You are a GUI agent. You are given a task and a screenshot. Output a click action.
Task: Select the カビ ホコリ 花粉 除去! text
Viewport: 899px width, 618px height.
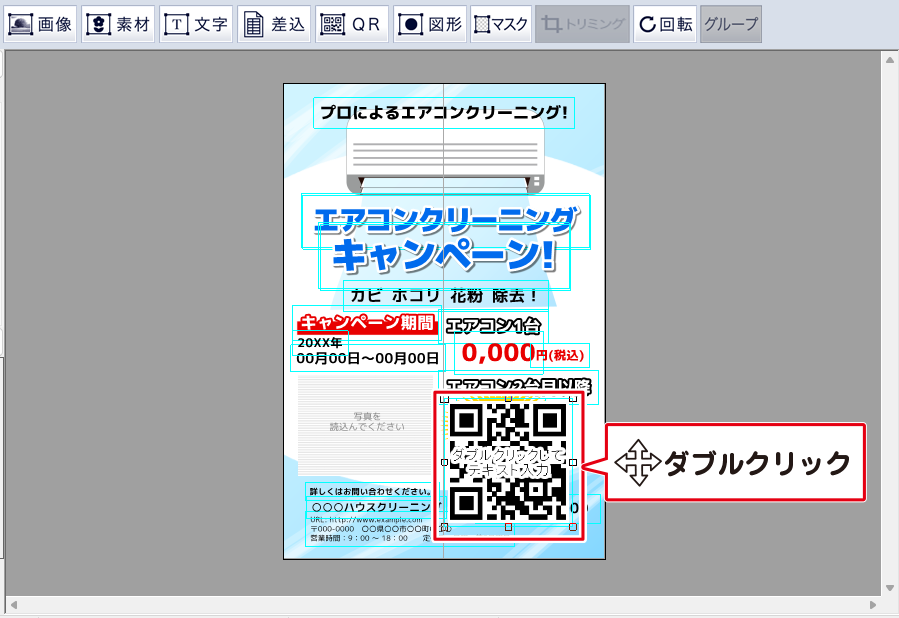445,296
